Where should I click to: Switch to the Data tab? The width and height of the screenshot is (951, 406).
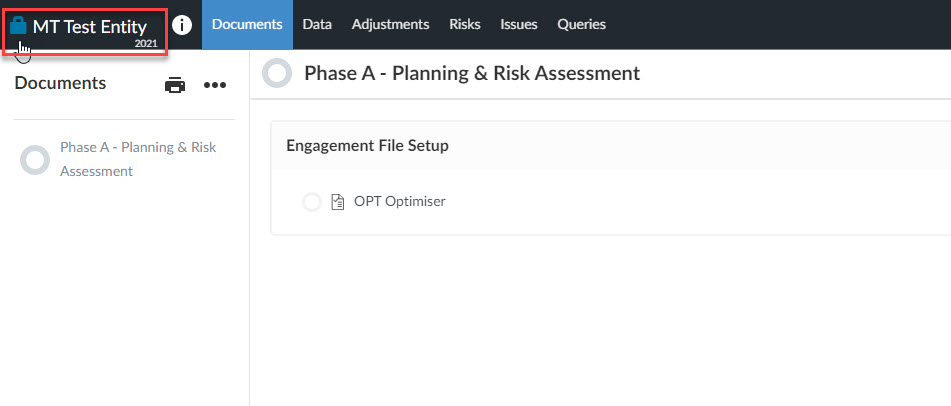point(317,25)
